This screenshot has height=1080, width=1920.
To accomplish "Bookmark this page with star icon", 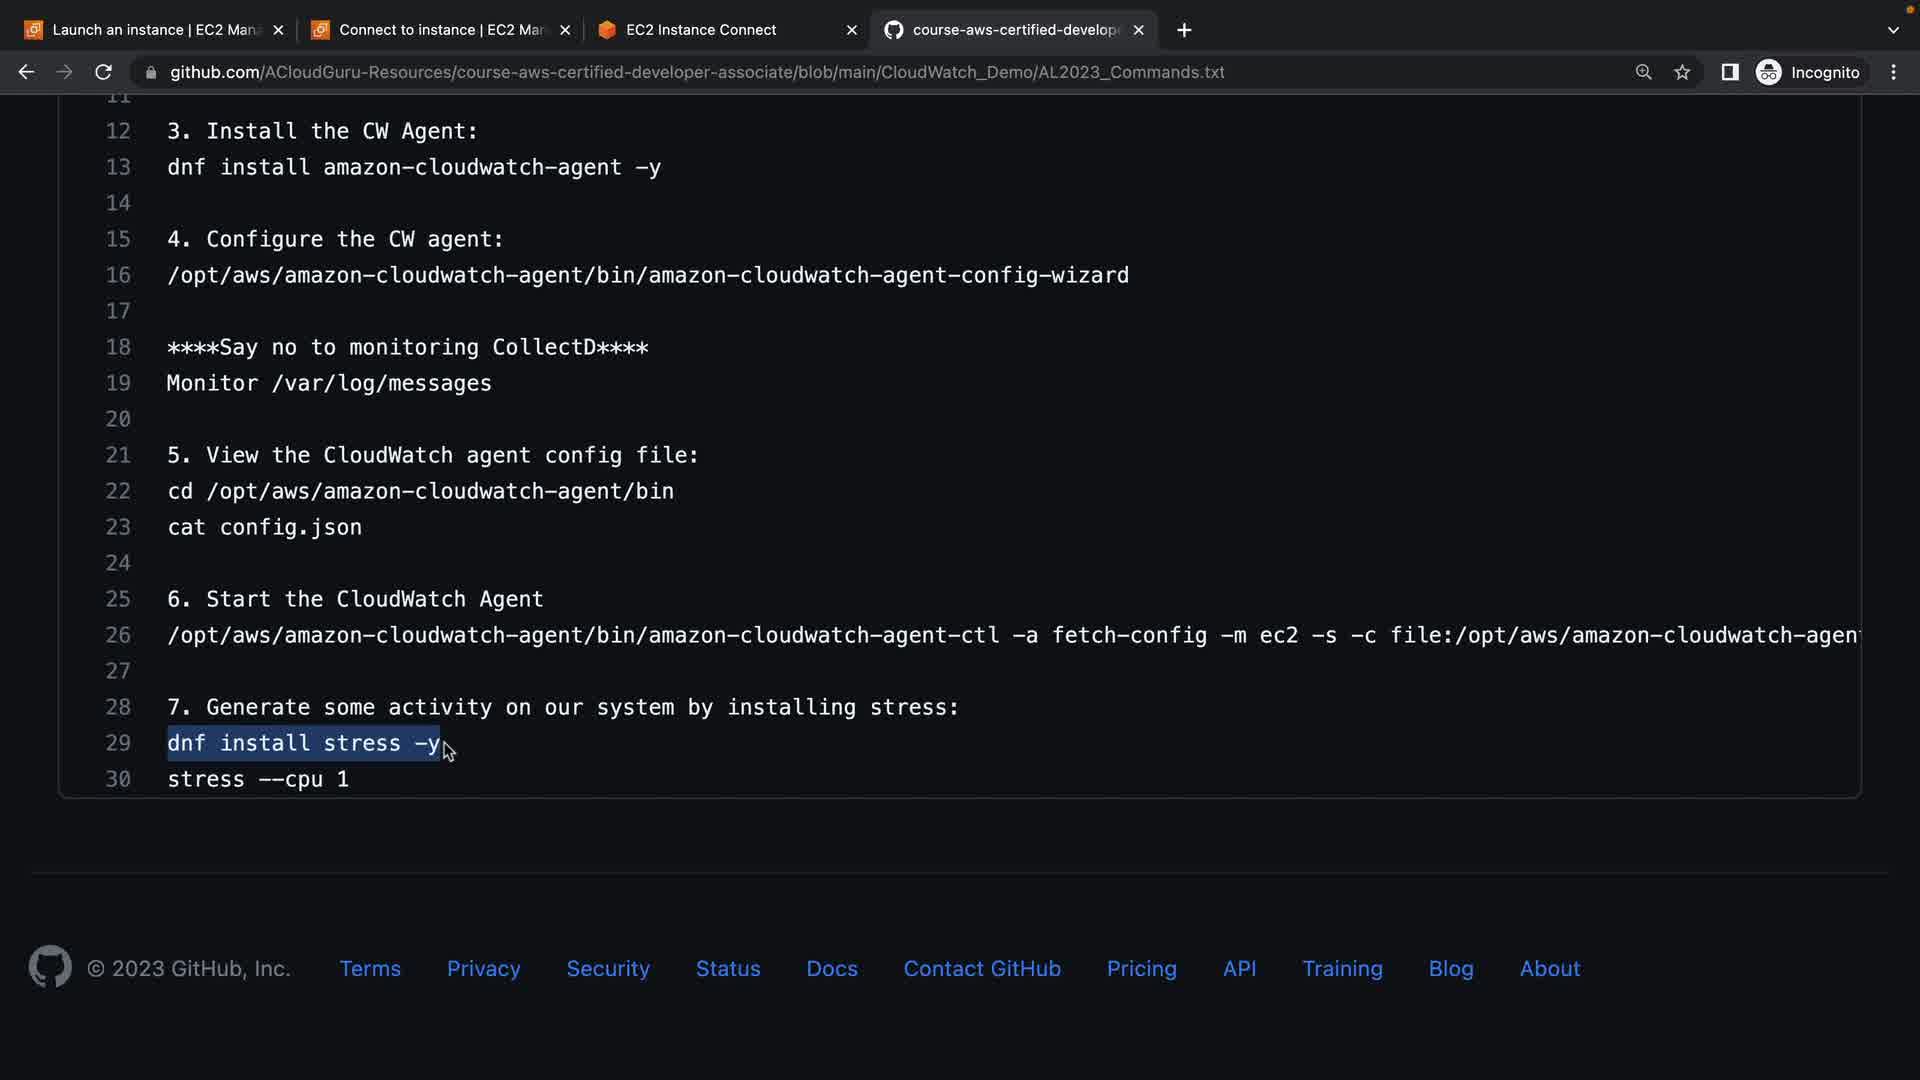I will point(1682,72).
